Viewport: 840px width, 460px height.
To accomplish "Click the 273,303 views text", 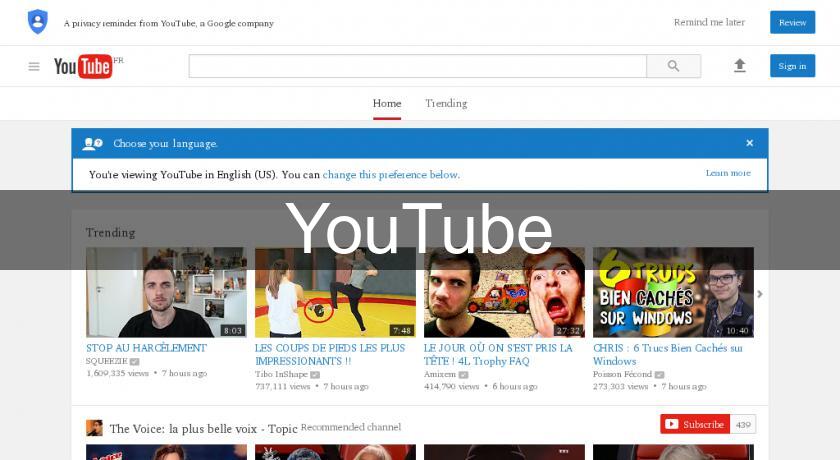I will (x=620, y=386).
